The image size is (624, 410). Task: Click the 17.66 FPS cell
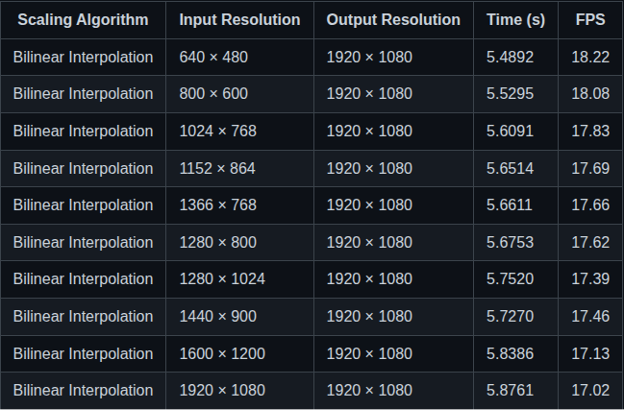590,205
